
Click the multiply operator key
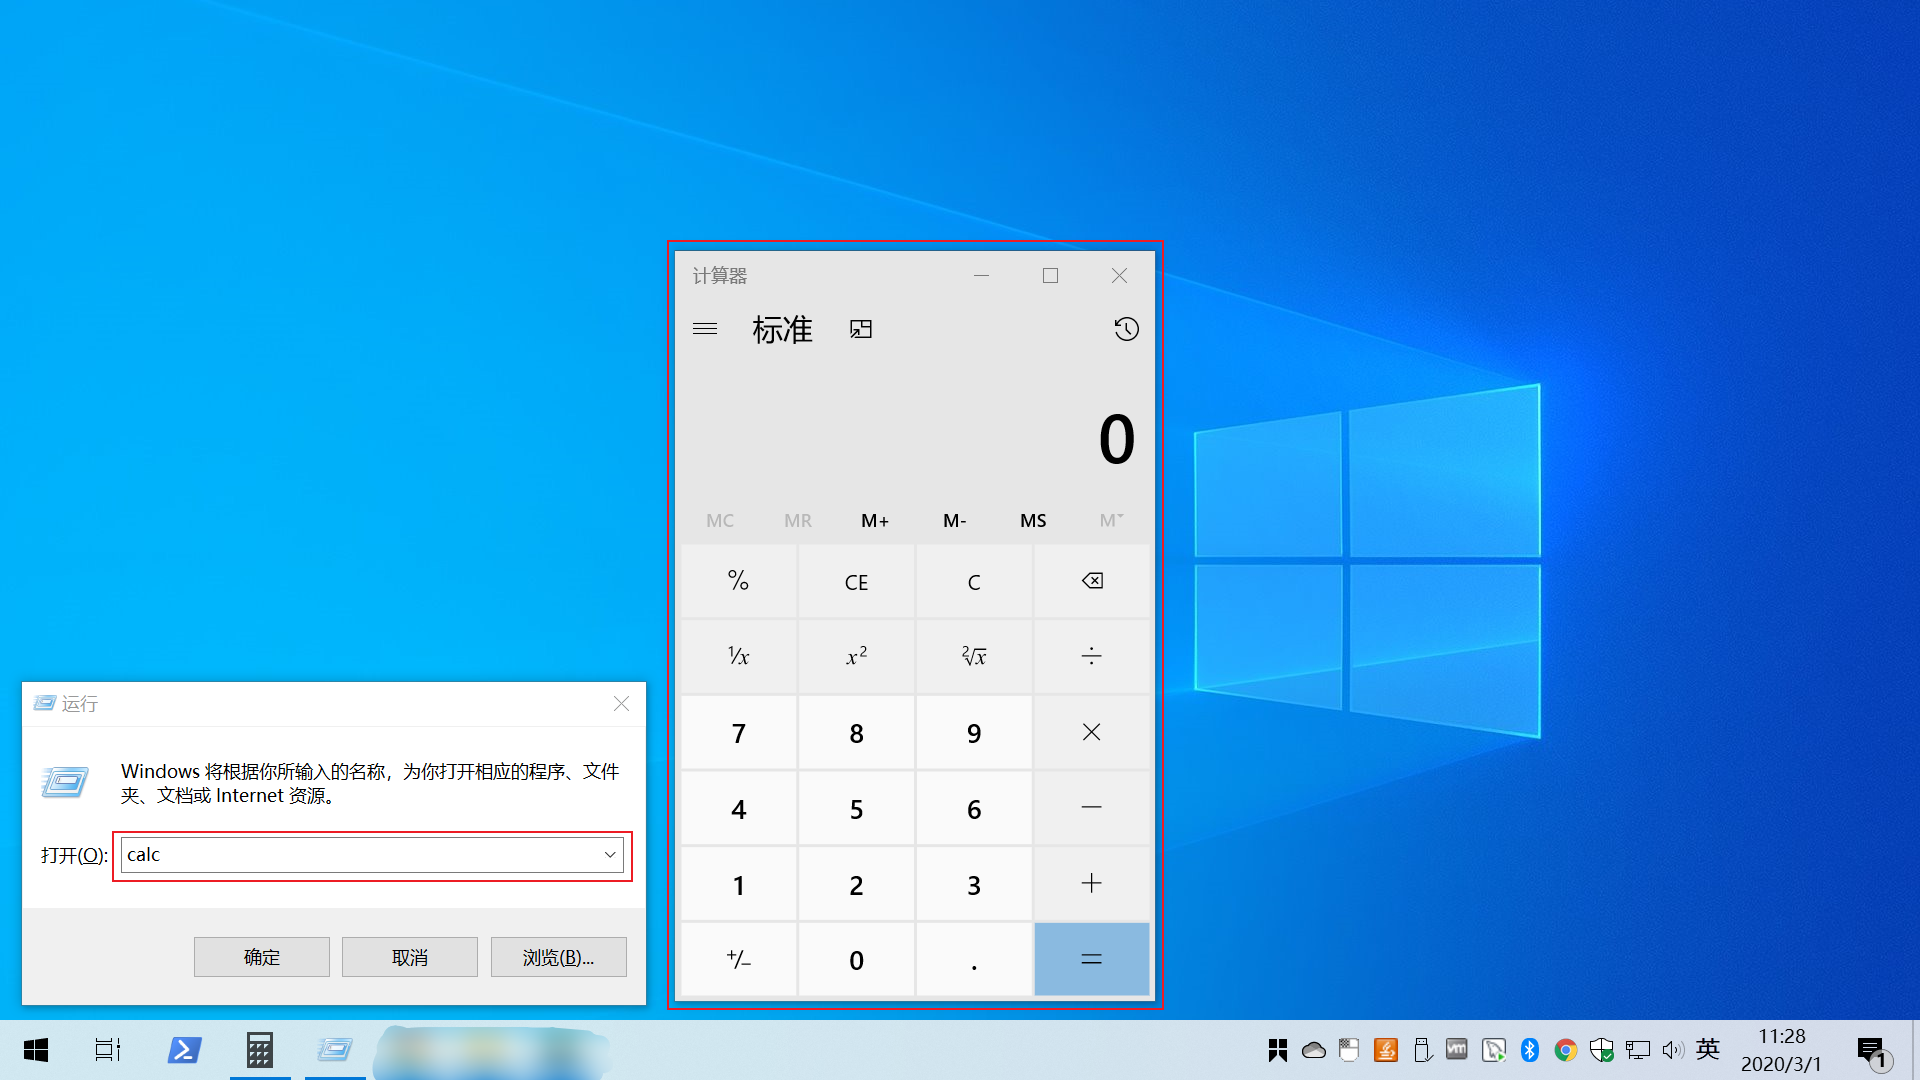pos(1092,733)
